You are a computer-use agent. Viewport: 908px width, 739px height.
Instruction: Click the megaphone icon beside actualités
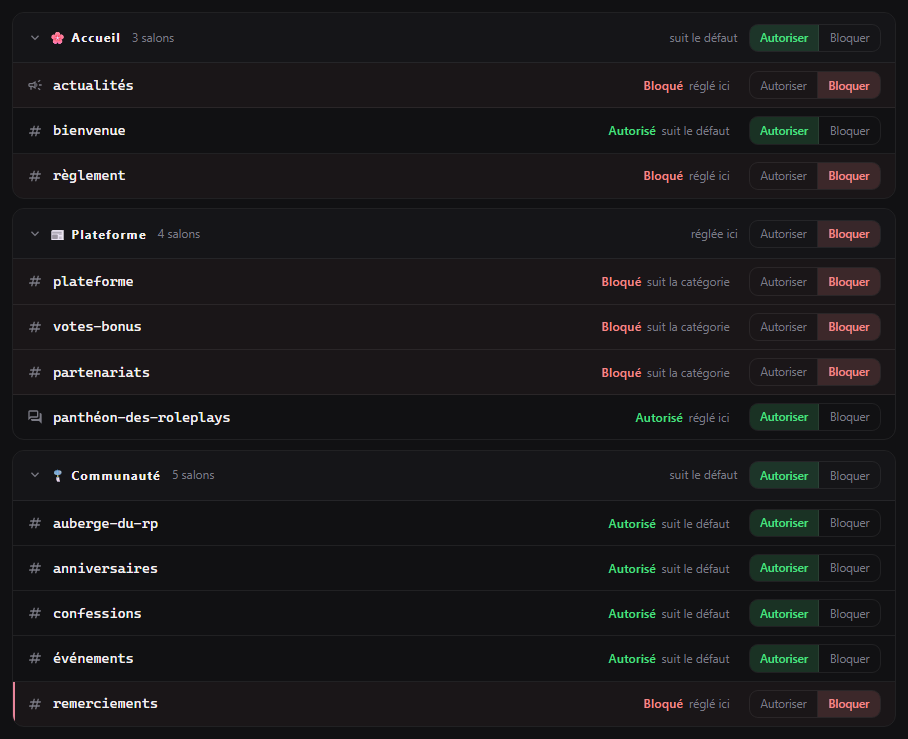coord(35,85)
